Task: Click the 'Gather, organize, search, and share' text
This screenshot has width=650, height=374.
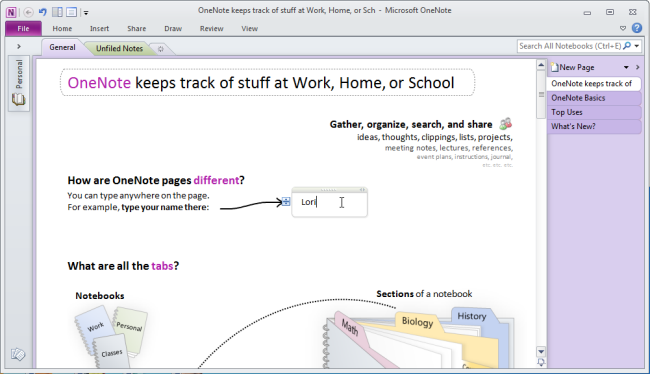Action: coord(411,124)
